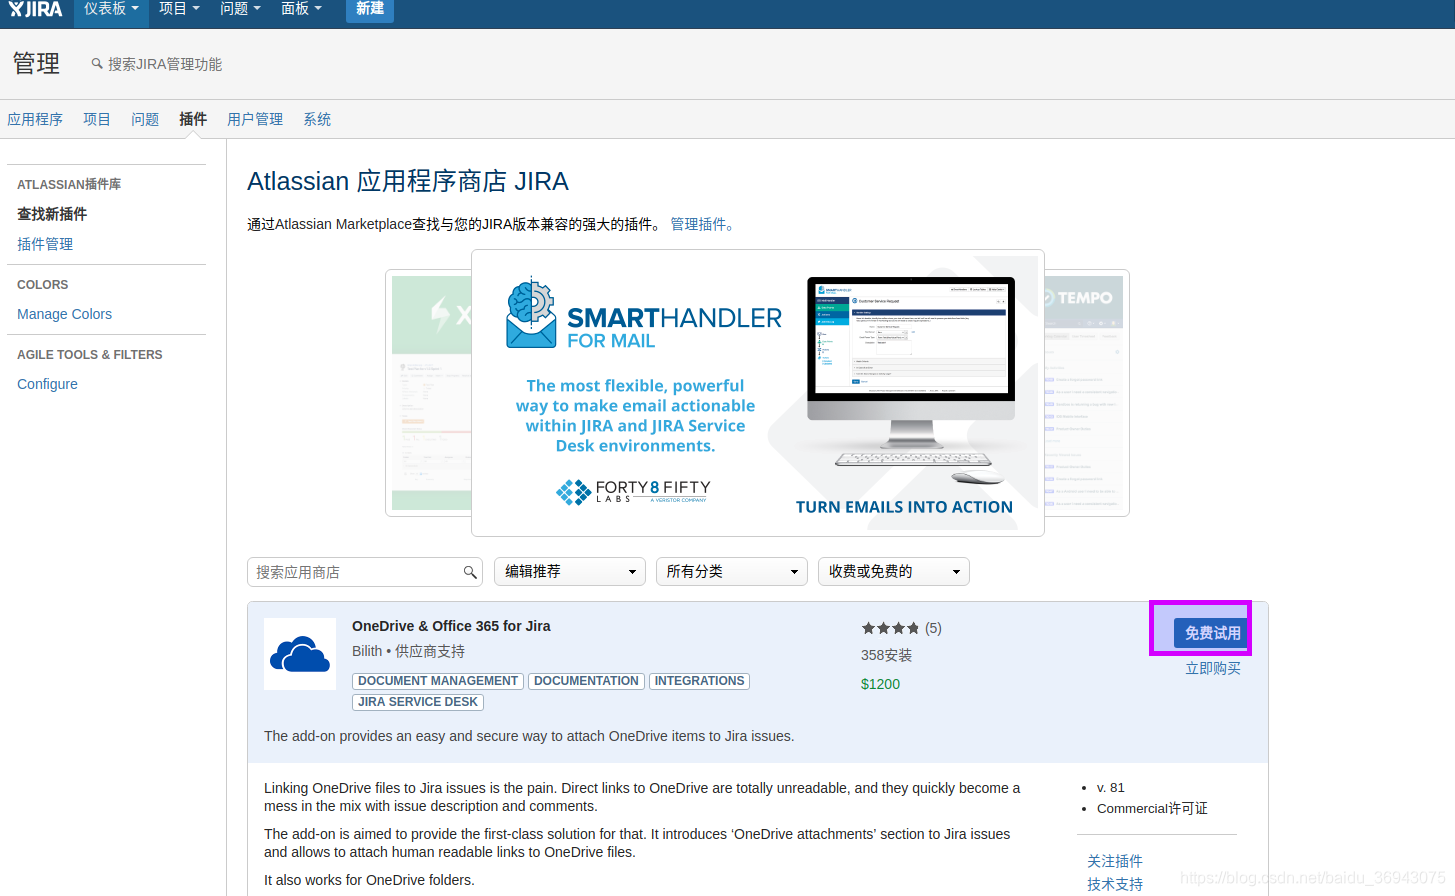Viewport: 1455px width, 896px height.
Task: Open the 面板 dropdown menu
Action: [301, 9]
